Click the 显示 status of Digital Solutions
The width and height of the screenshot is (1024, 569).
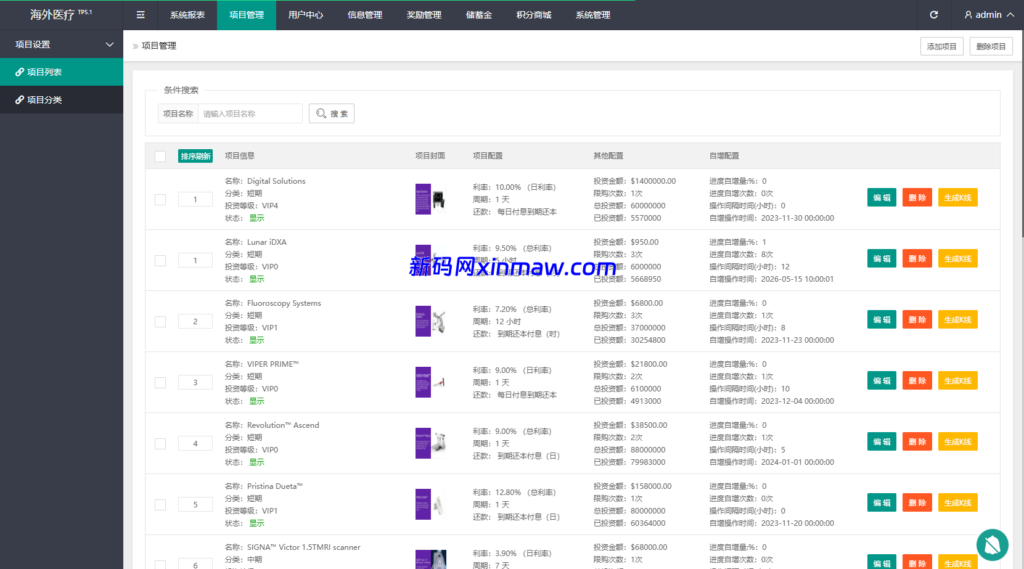click(x=257, y=218)
